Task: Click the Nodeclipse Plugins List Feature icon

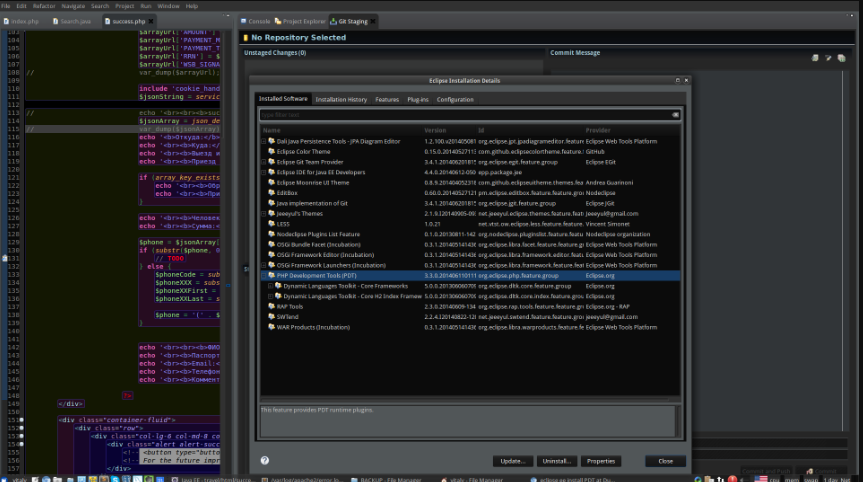Action: point(271,234)
